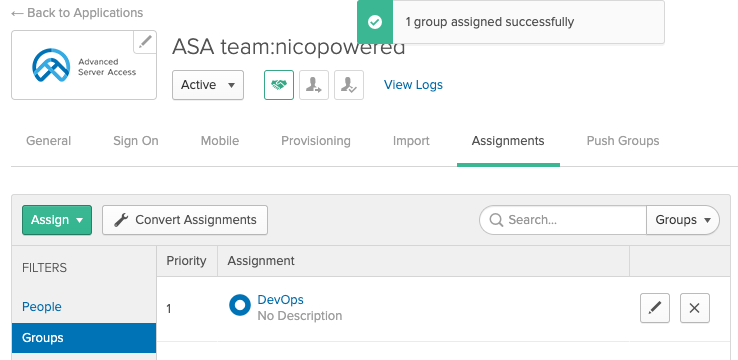This screenshot has width=738, height=360.
Task: Remove the DevOps group assignment
Action: coord(695,308)
